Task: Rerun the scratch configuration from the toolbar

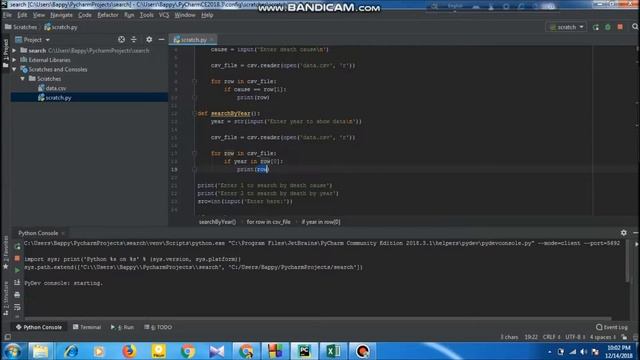Action: [x=596, y=27]
